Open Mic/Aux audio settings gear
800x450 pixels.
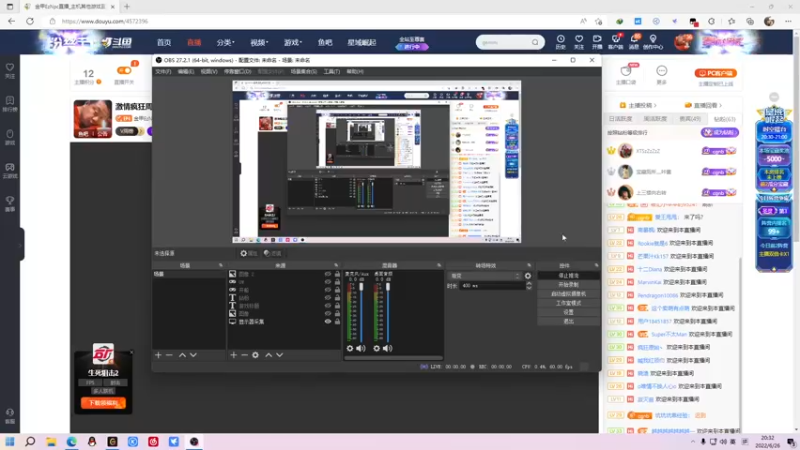[x=350, y=348]
